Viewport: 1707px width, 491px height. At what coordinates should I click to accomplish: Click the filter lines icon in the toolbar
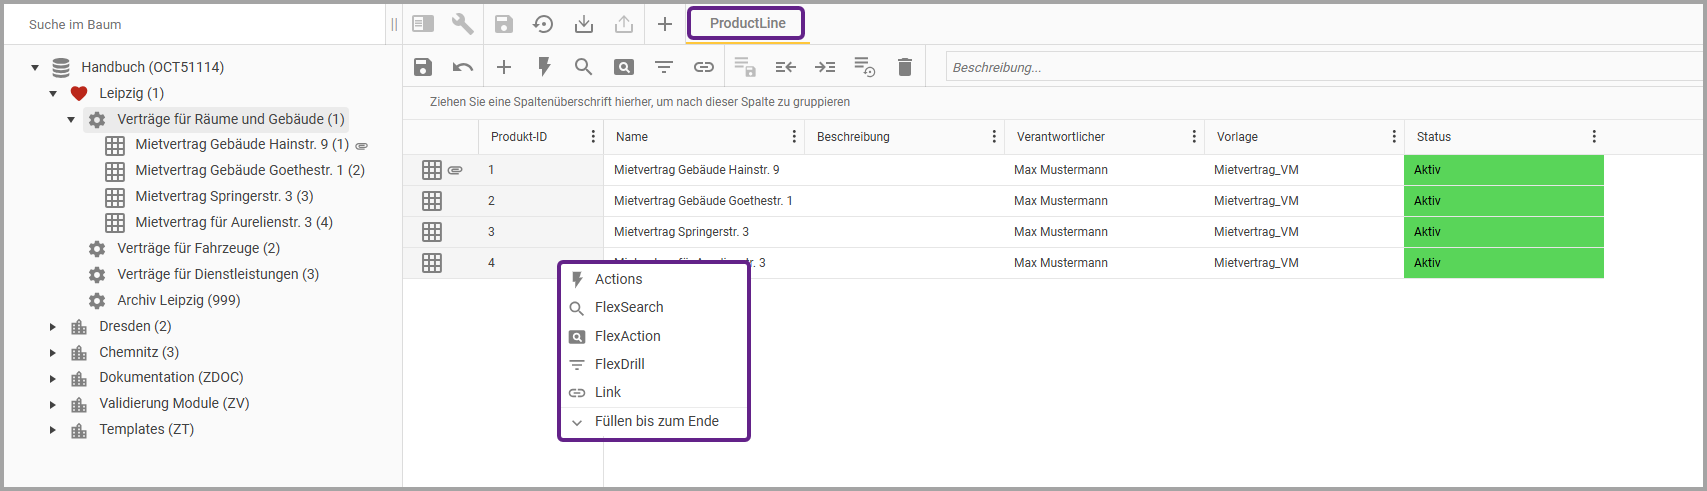tap(664, 67)
